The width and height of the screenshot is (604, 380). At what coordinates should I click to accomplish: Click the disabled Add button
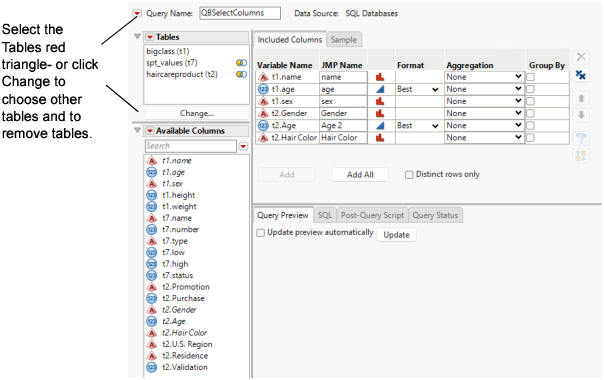287,175
